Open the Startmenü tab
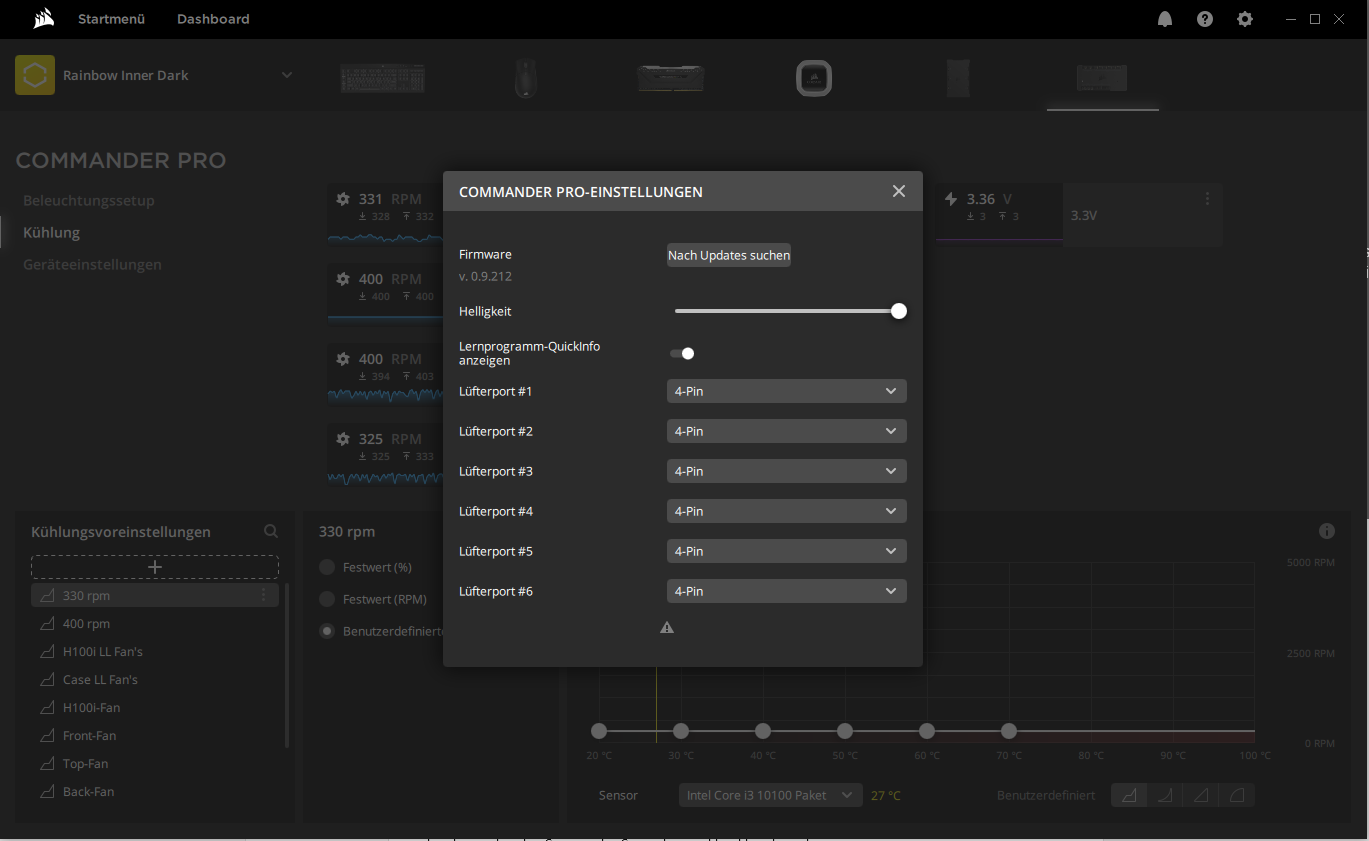 (x=112, y=19)
